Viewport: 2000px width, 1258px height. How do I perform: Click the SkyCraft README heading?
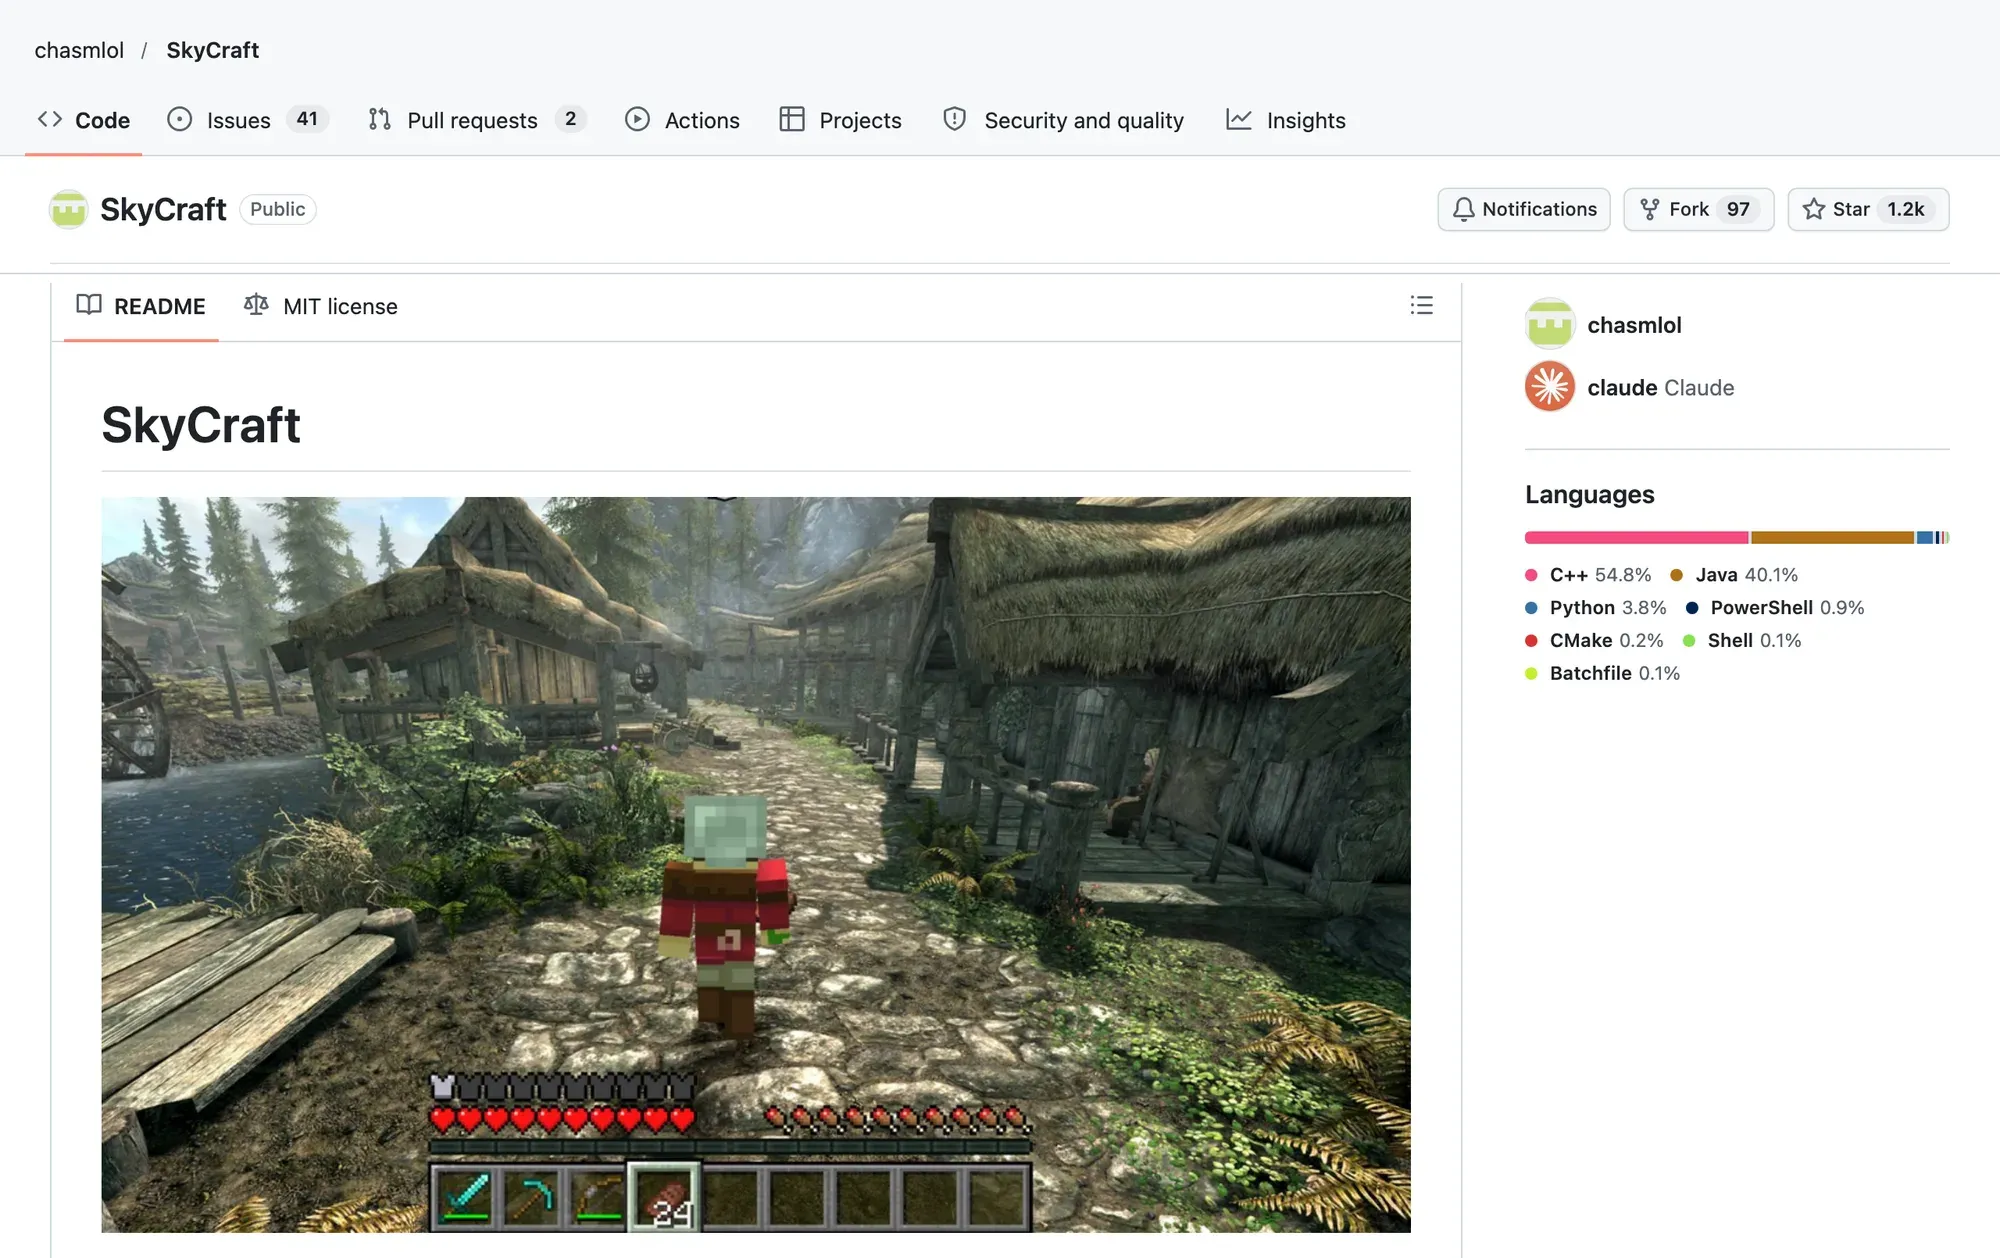[201, 425]
